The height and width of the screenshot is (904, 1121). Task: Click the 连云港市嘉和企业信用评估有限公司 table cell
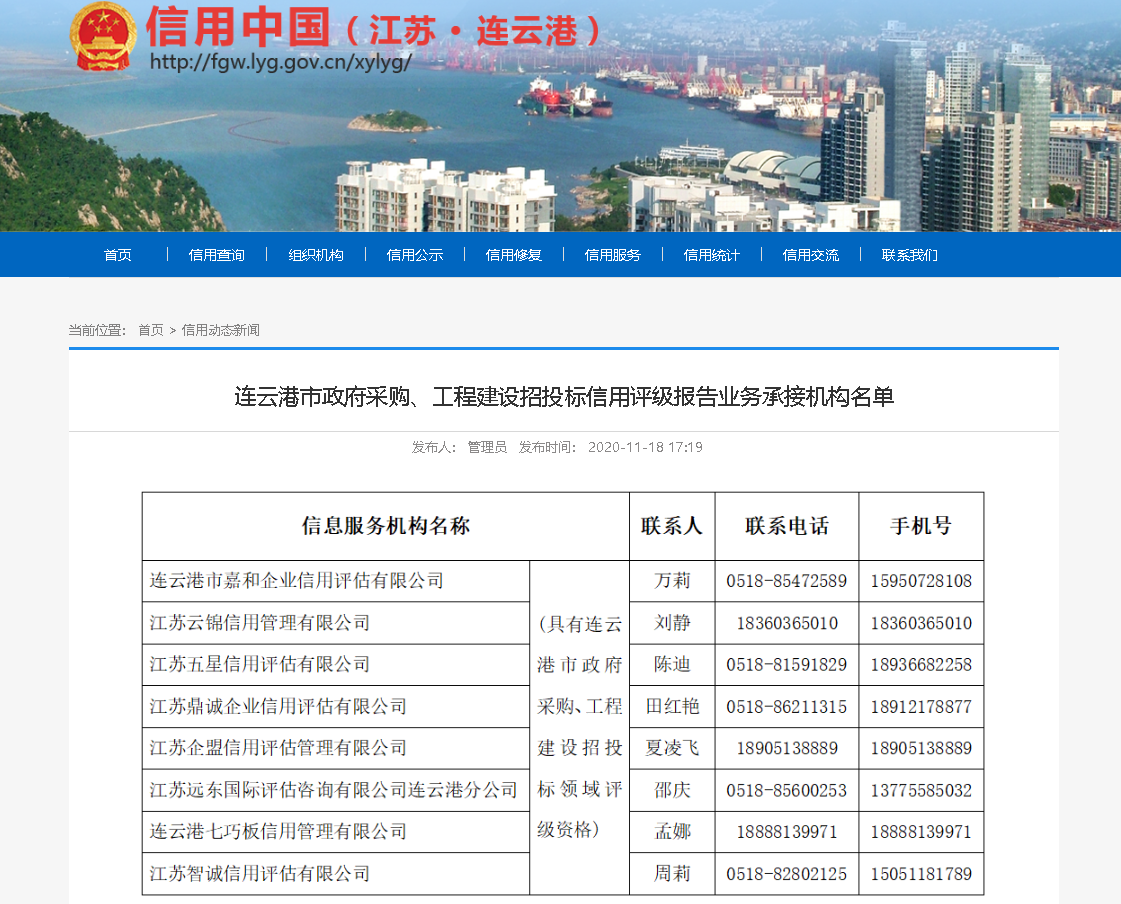pos(296,581)
